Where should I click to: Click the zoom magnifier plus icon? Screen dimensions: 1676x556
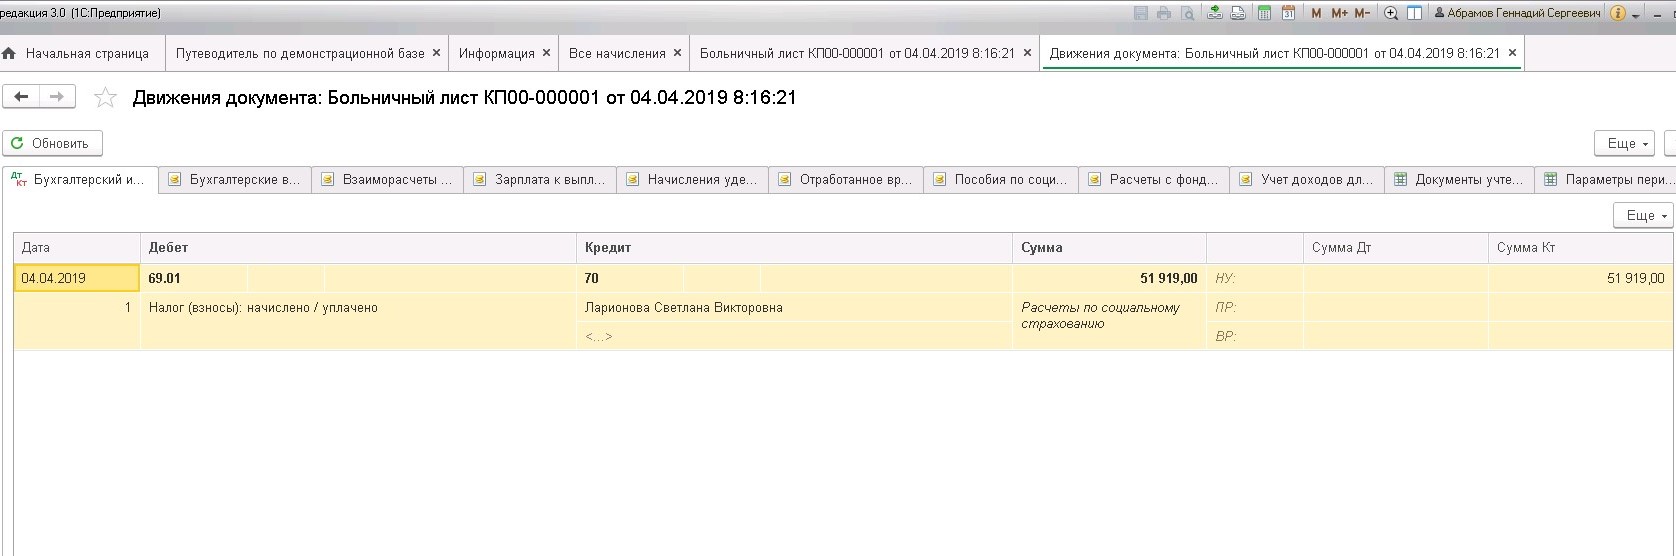pyautogui.click(x=1390, y=13)
